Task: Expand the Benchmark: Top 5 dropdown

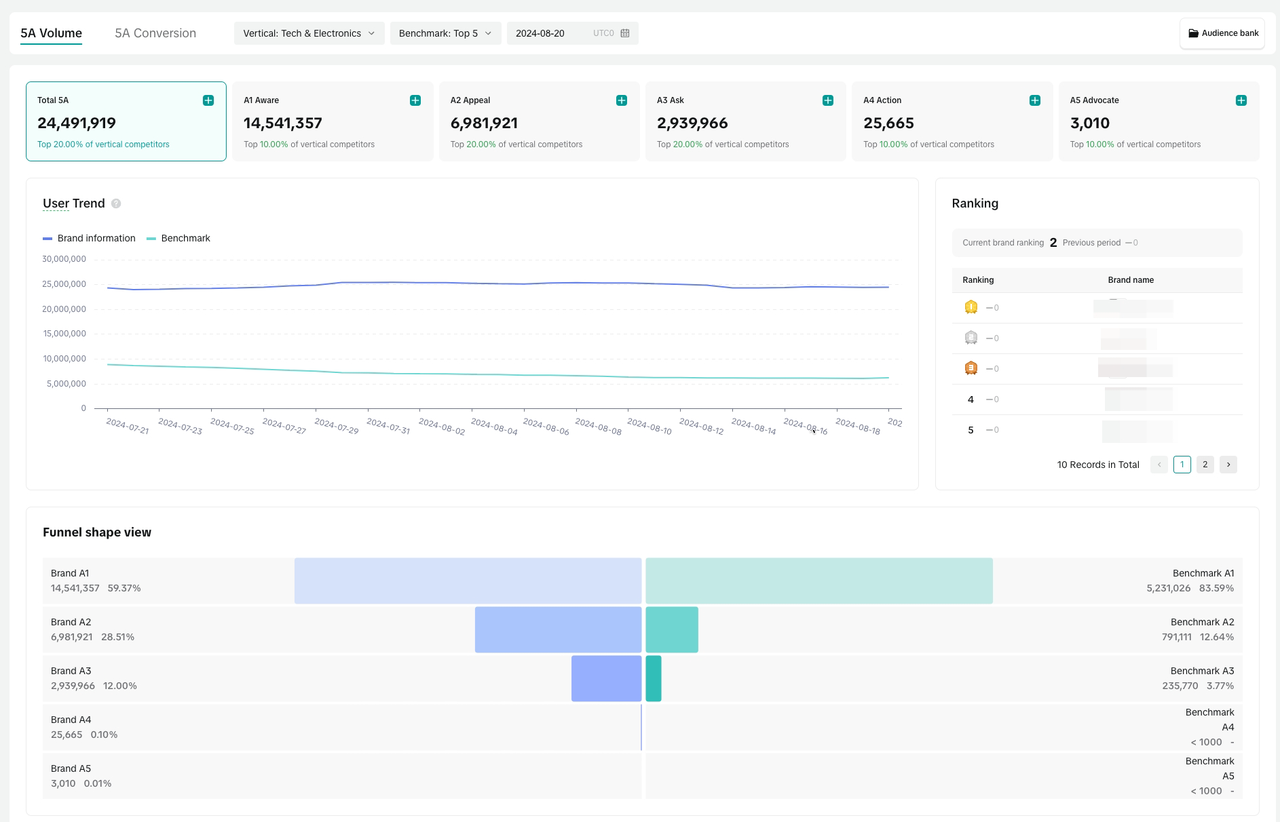Action: click(x=445, y=33)
